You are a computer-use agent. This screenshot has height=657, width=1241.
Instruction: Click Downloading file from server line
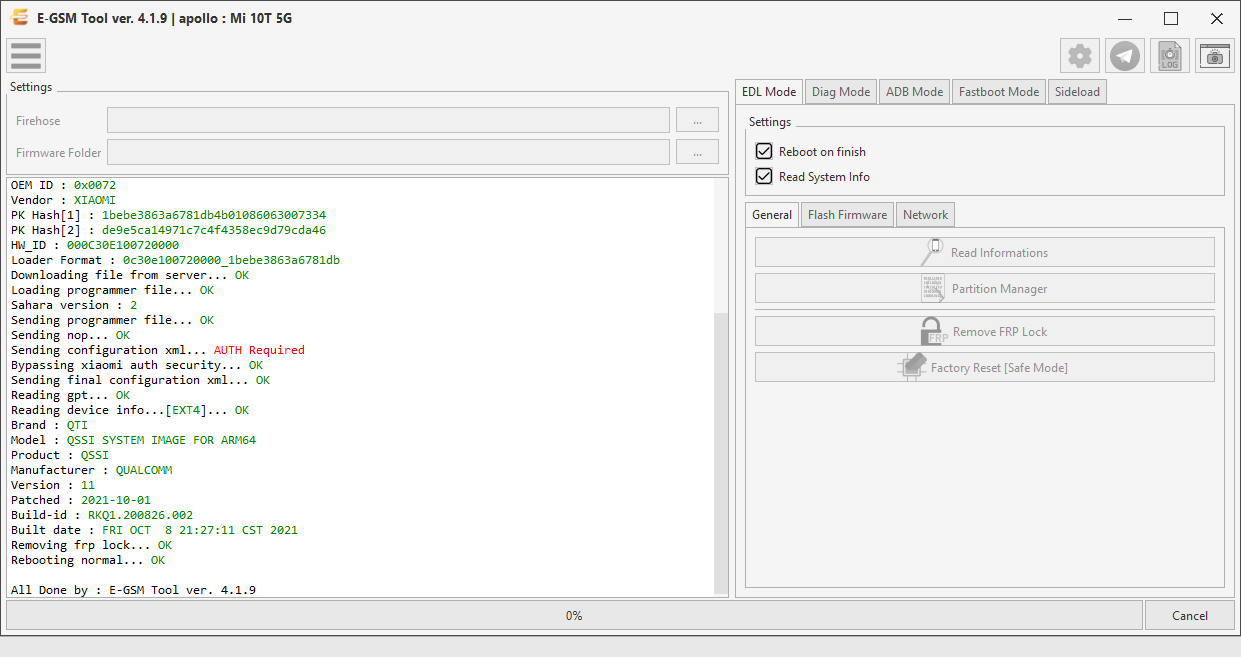pyautogui.click(x=130, y=275)
